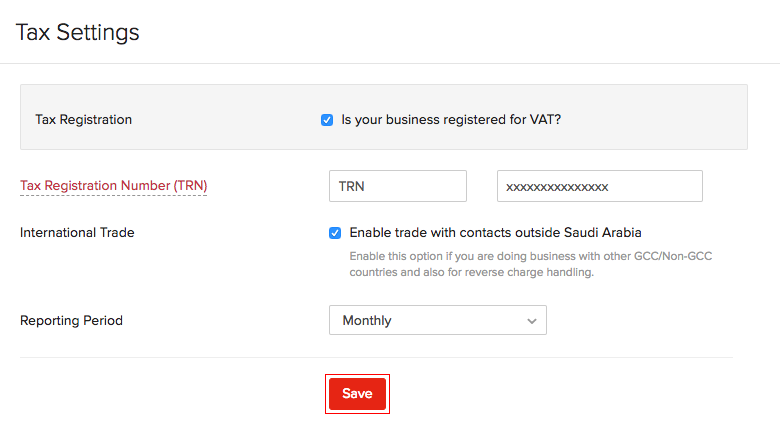Viewport: 780px width, 434px height.
Task: Click the Reporting Period label
Action: (x=71, y=321)
